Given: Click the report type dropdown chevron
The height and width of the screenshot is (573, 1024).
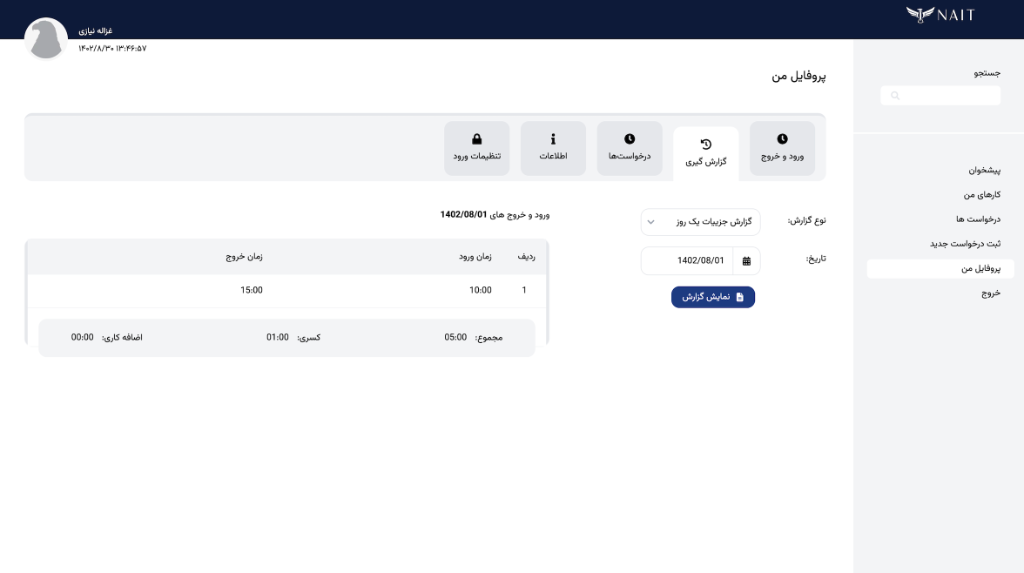Looking at the screenshot, I should click(x=651, y=222).
